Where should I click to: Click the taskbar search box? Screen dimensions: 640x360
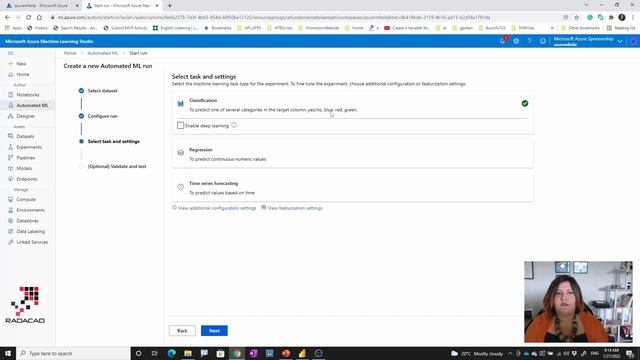(73, 353)
